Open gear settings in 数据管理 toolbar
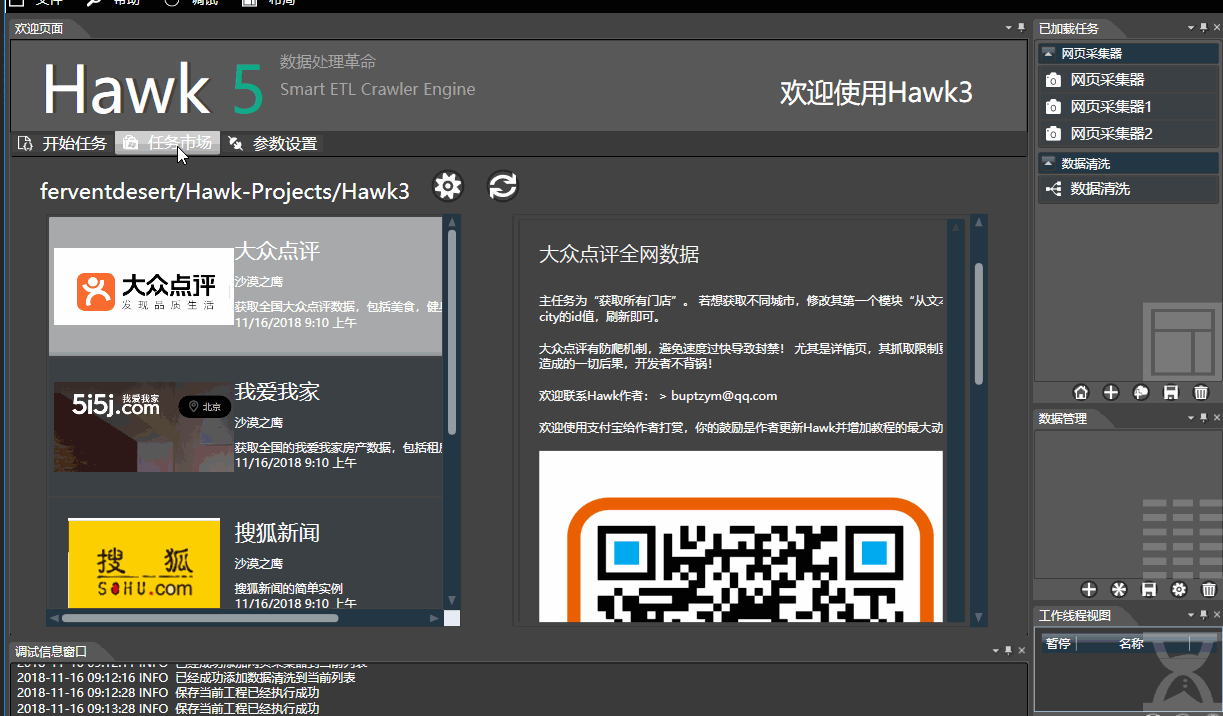1223x716 pixels. coord(1179,590)
